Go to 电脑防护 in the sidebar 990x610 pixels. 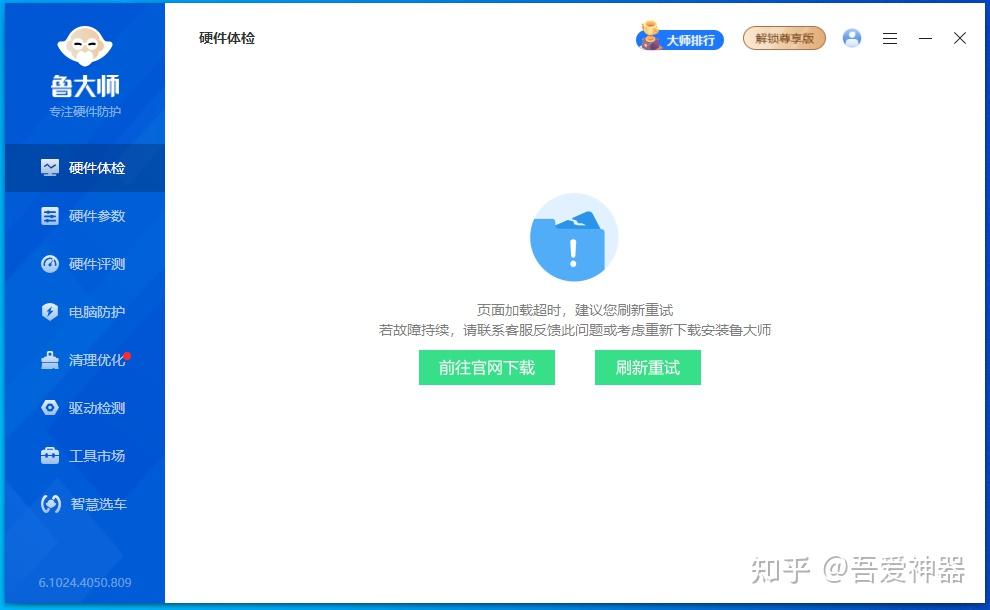(85, 312)
